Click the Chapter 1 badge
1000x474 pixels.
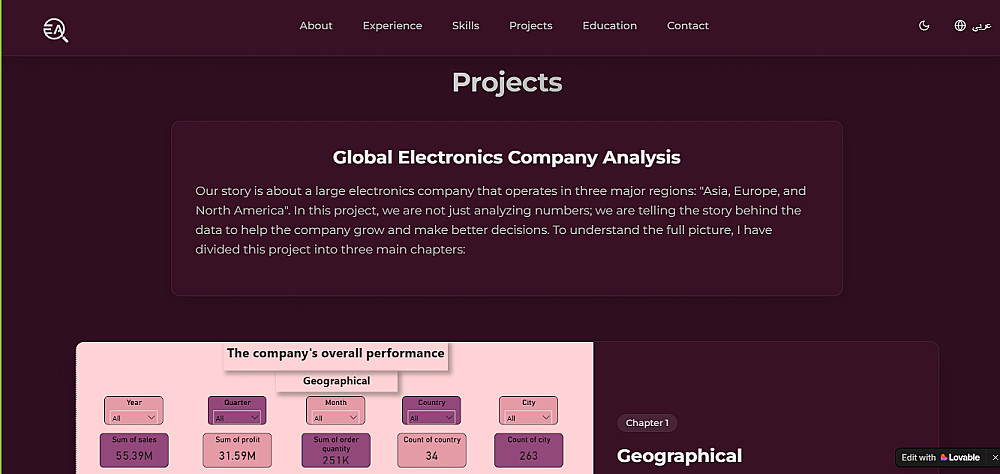tap(647, 423)
